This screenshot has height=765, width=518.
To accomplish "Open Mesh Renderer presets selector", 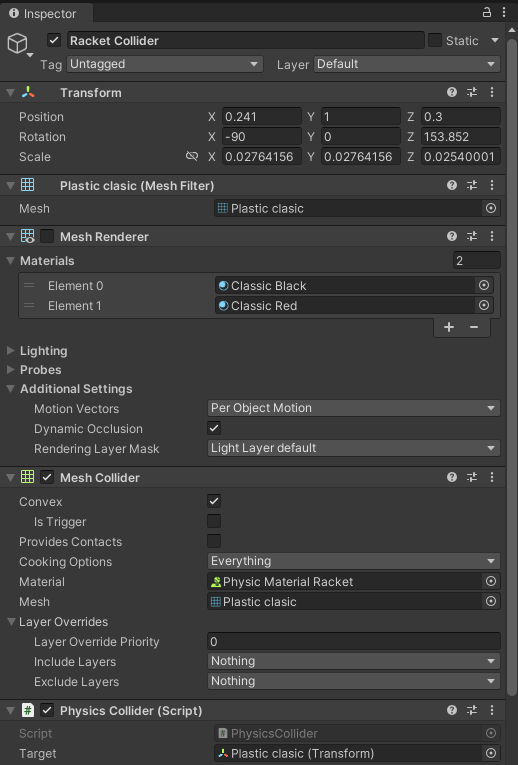I will click(472, 237).
